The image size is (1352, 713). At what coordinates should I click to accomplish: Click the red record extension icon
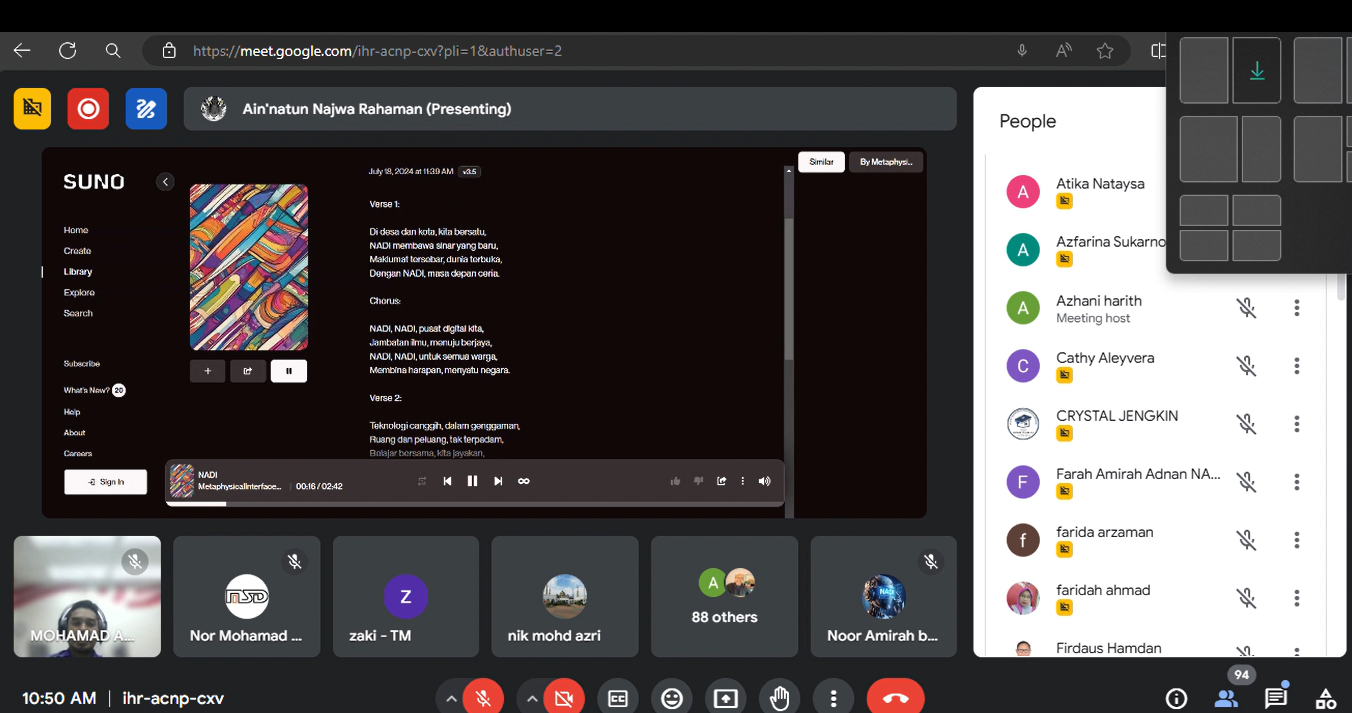pyautogui.click(x=88, y=109)
